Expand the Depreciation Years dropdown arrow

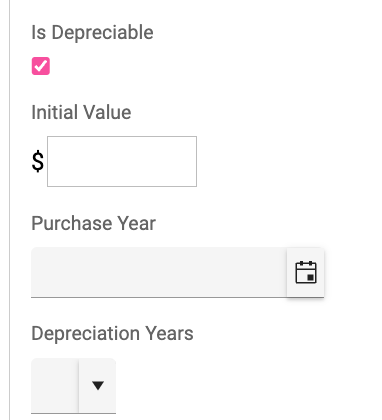[98, 386]
